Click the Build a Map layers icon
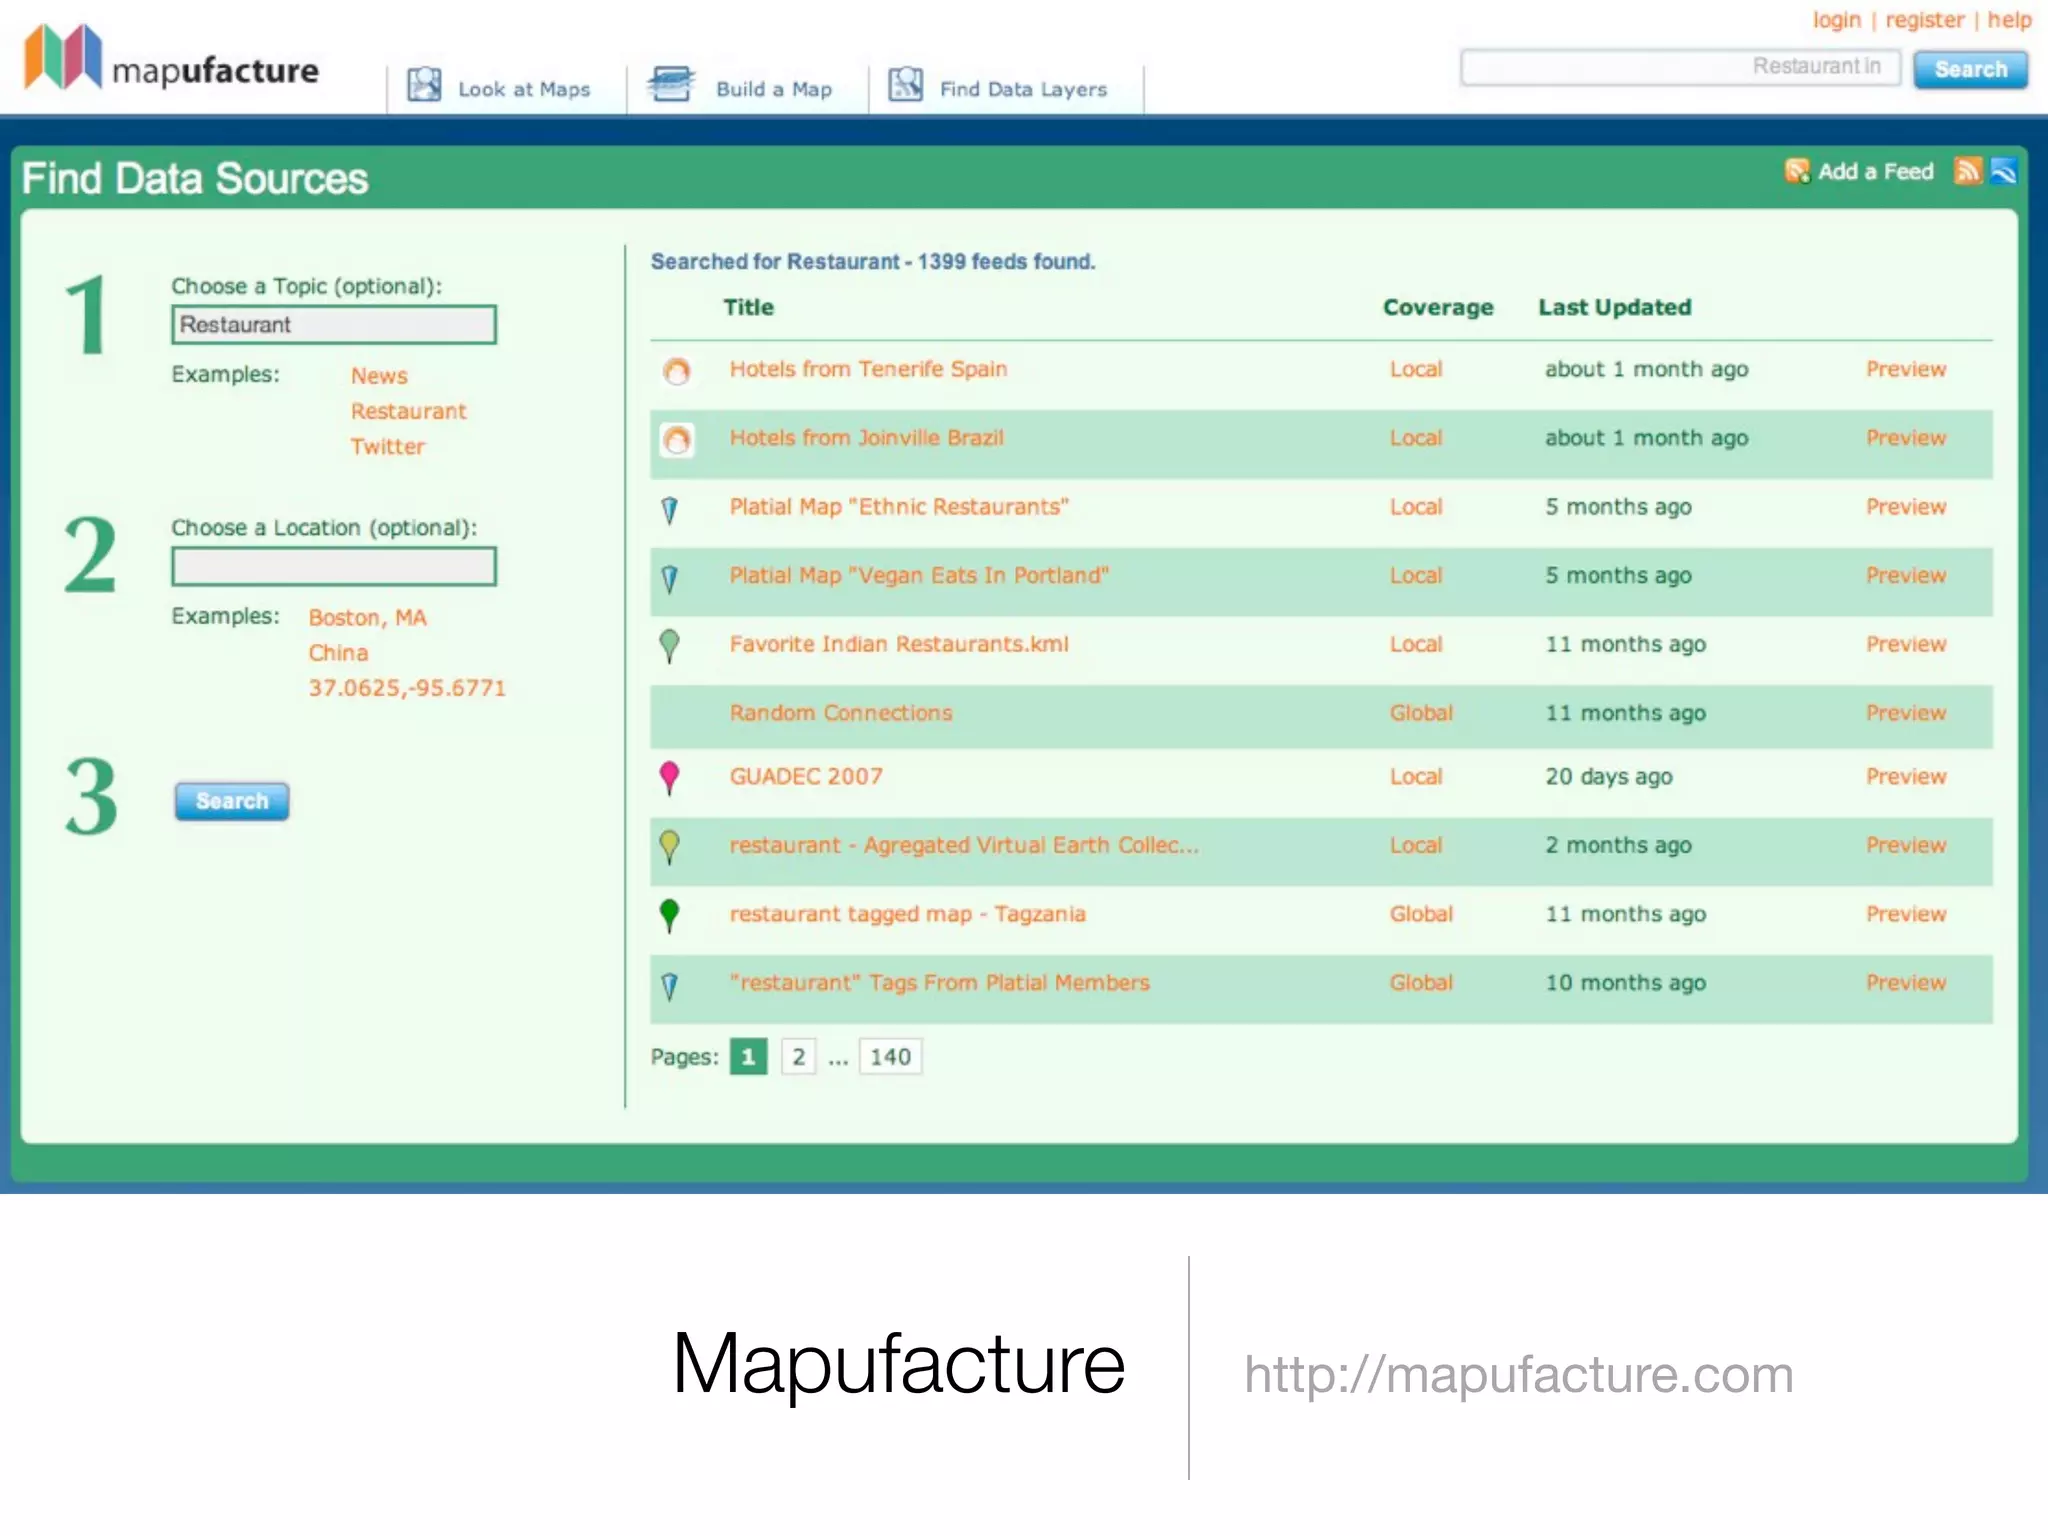This screenshot has width=2048, height=1536. pyautogui.click(x=670, y=84)
